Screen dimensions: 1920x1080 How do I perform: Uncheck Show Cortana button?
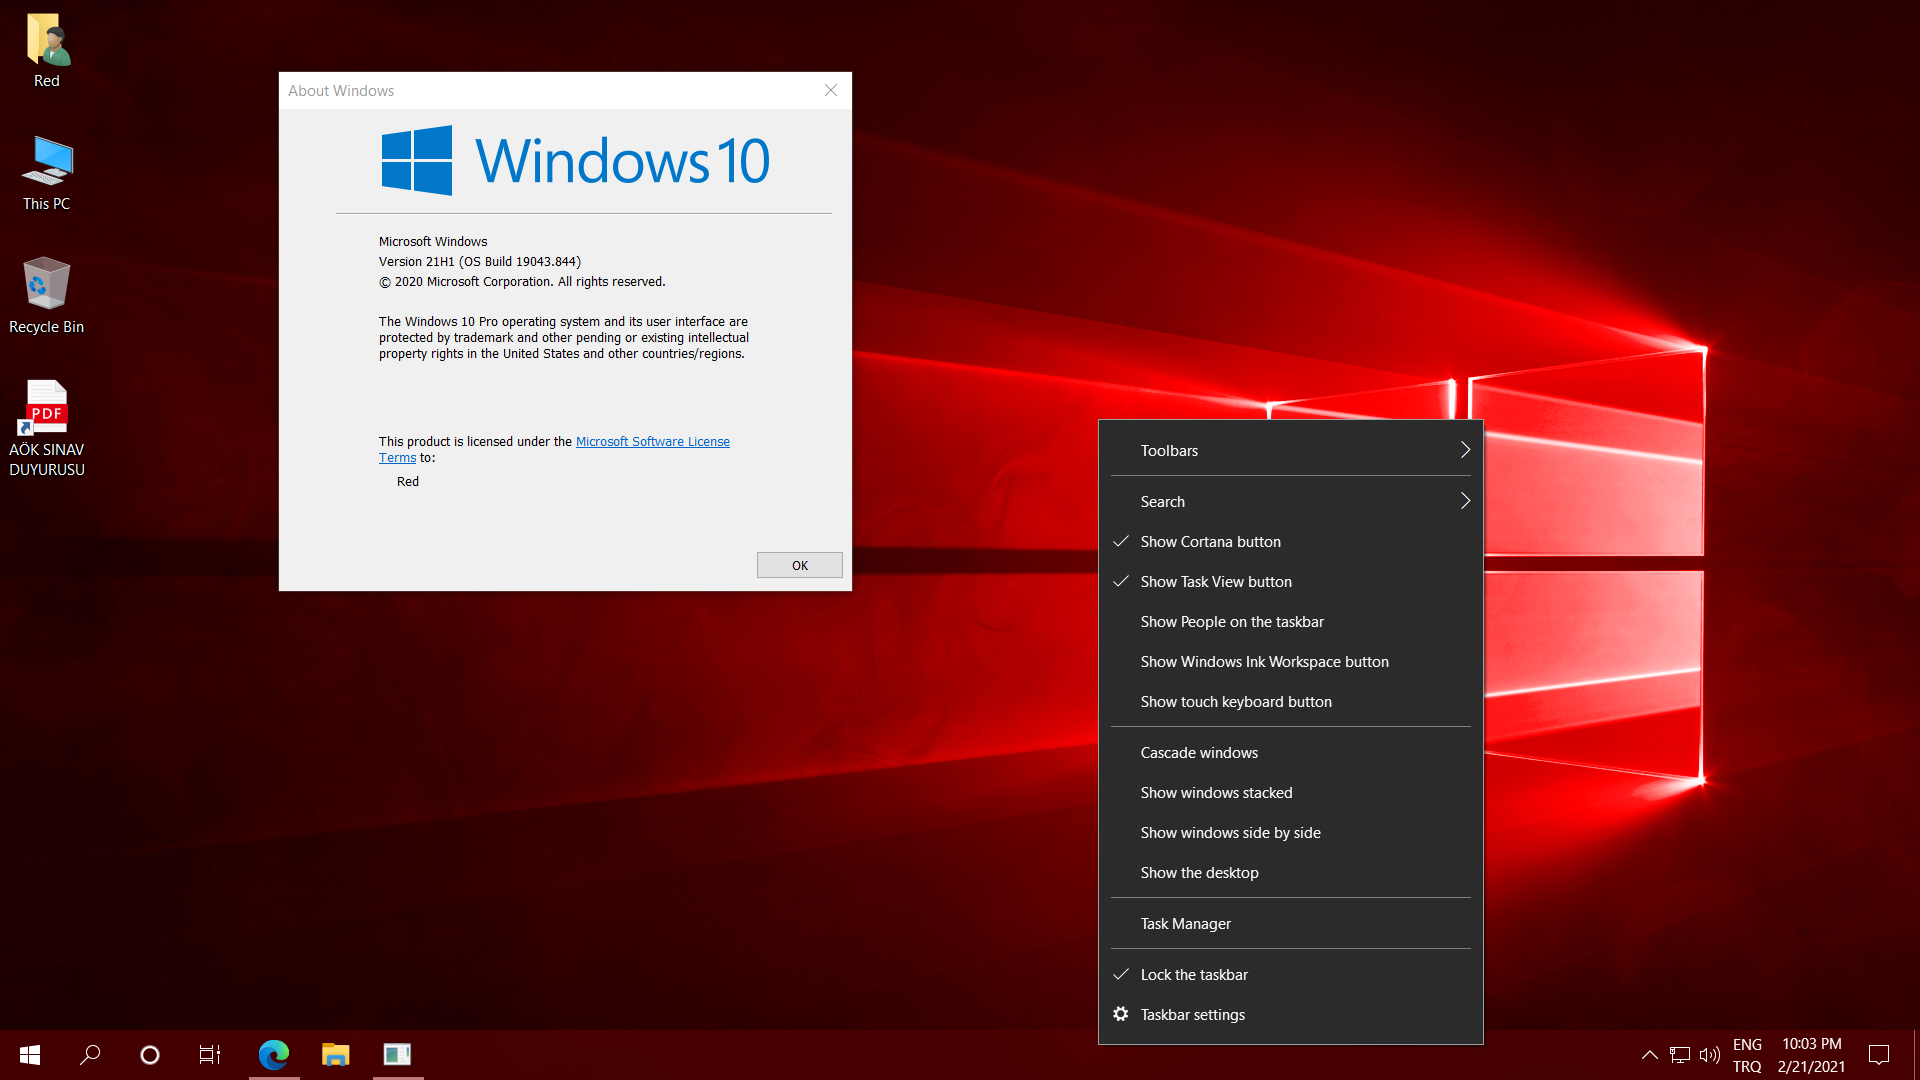pos(1210,542)
